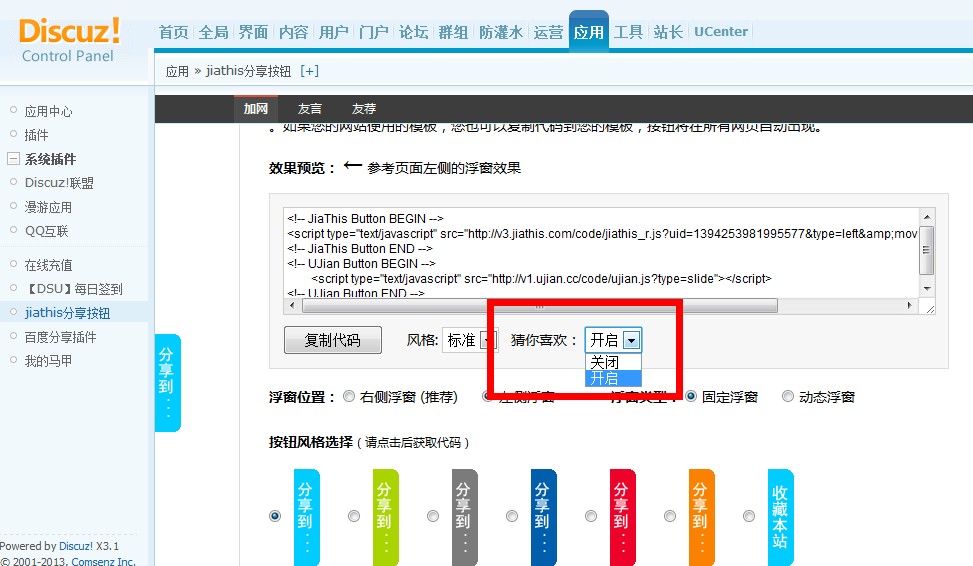Collapse the 系统插件 sidebar section

point(14,159)
